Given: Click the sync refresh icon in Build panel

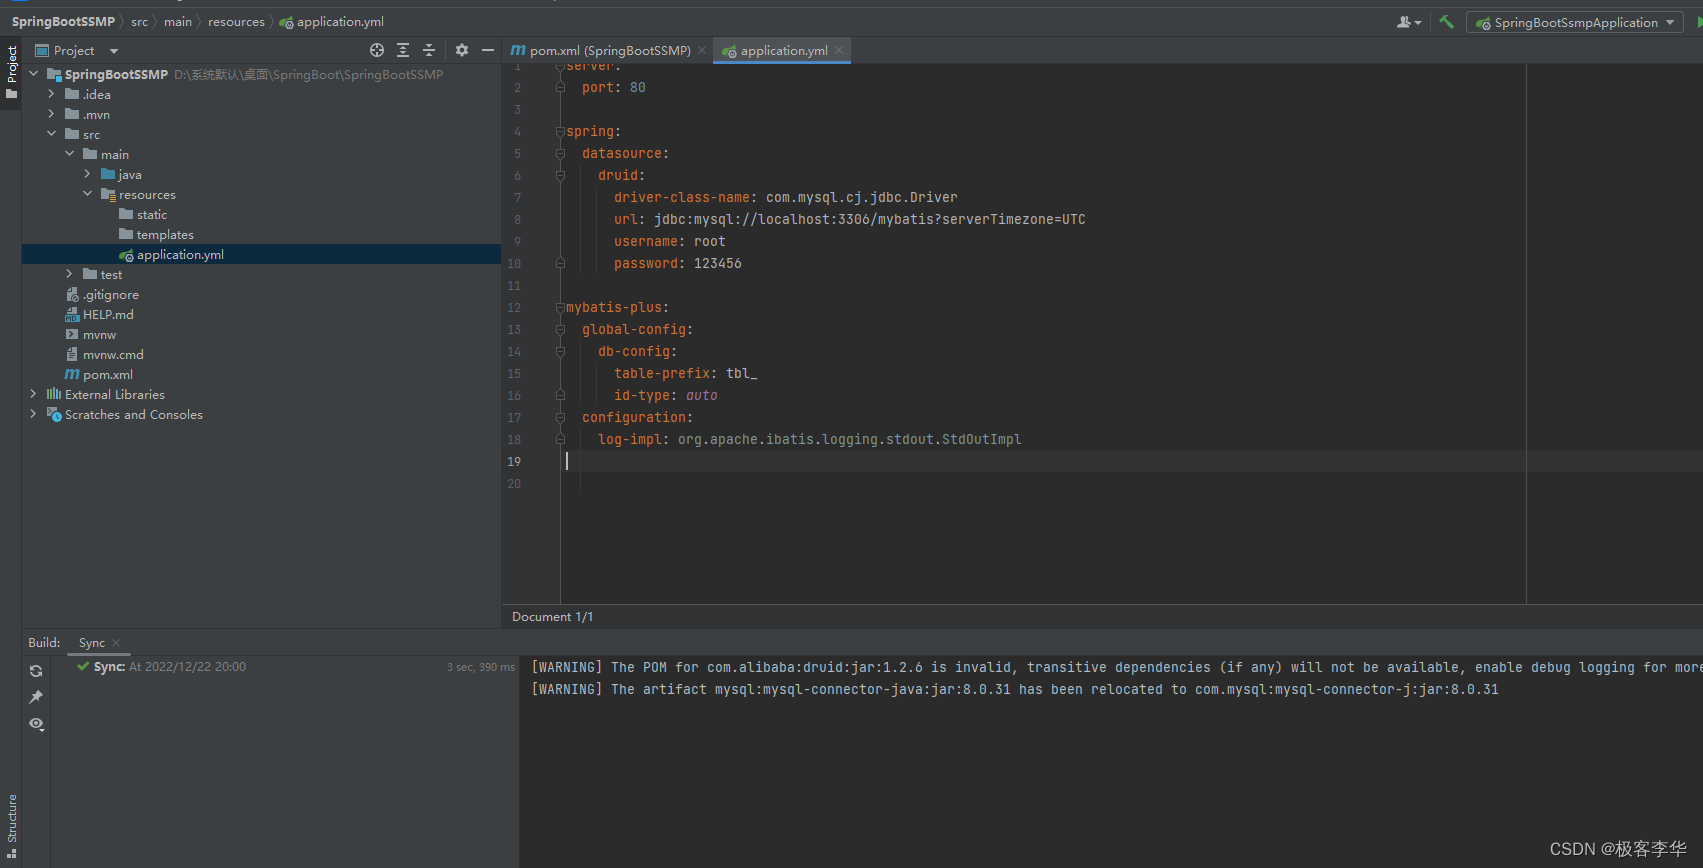Looking at the screenshot, I should pyautogui.click(x=36, y=671).
